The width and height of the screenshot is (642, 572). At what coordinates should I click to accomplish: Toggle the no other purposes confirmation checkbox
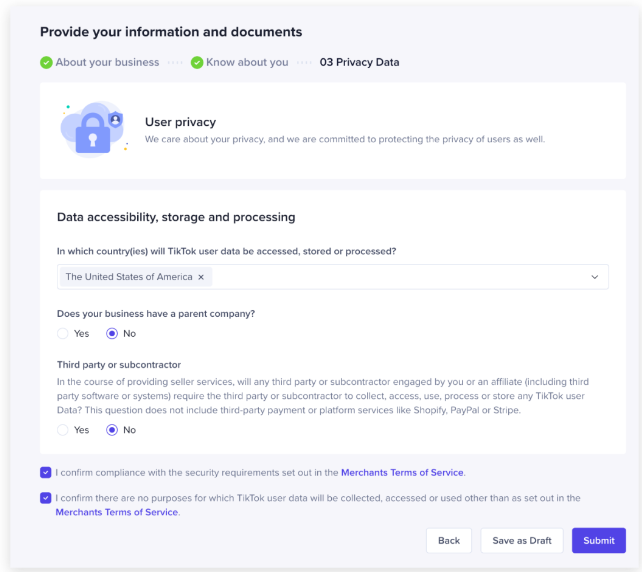(46, 497)
